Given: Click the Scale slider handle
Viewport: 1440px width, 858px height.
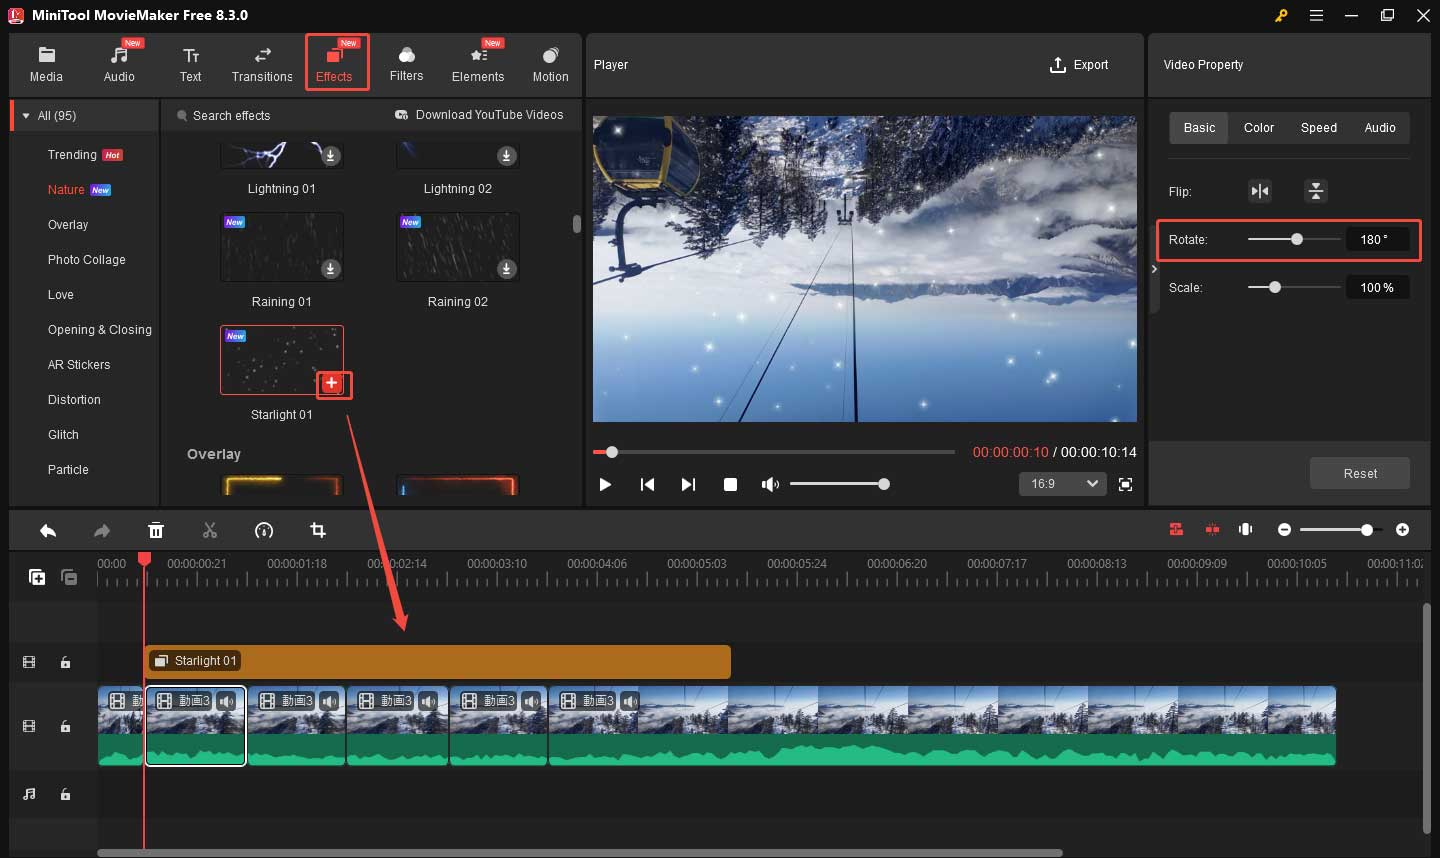Looking at the screenshot, I should [1274, 287].
